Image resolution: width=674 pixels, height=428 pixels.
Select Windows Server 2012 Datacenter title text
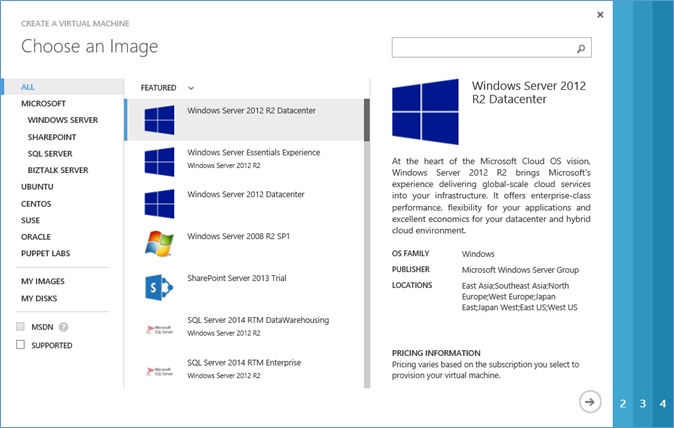point(246,194)
